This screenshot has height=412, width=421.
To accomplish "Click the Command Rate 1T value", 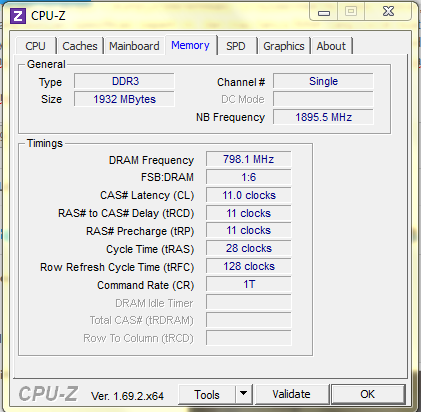I will (x=249, y=284).
